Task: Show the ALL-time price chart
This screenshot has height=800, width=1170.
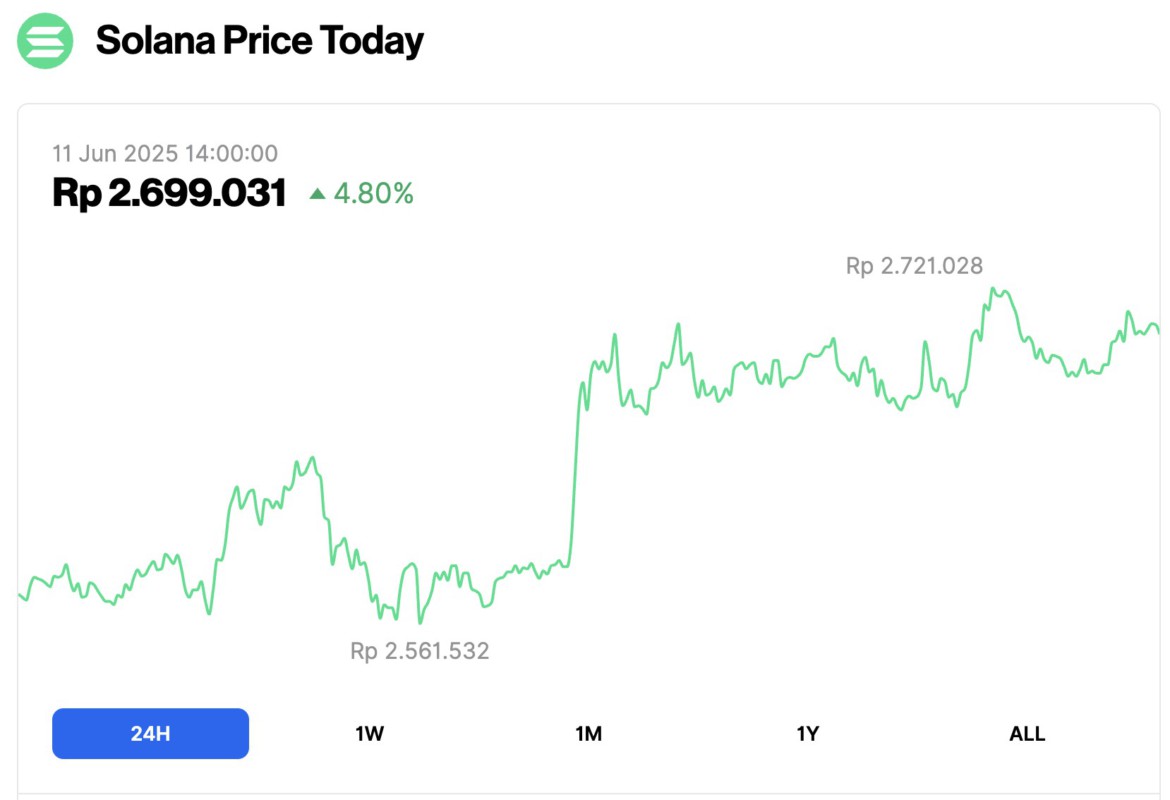Action: [x=1026, y=733]
